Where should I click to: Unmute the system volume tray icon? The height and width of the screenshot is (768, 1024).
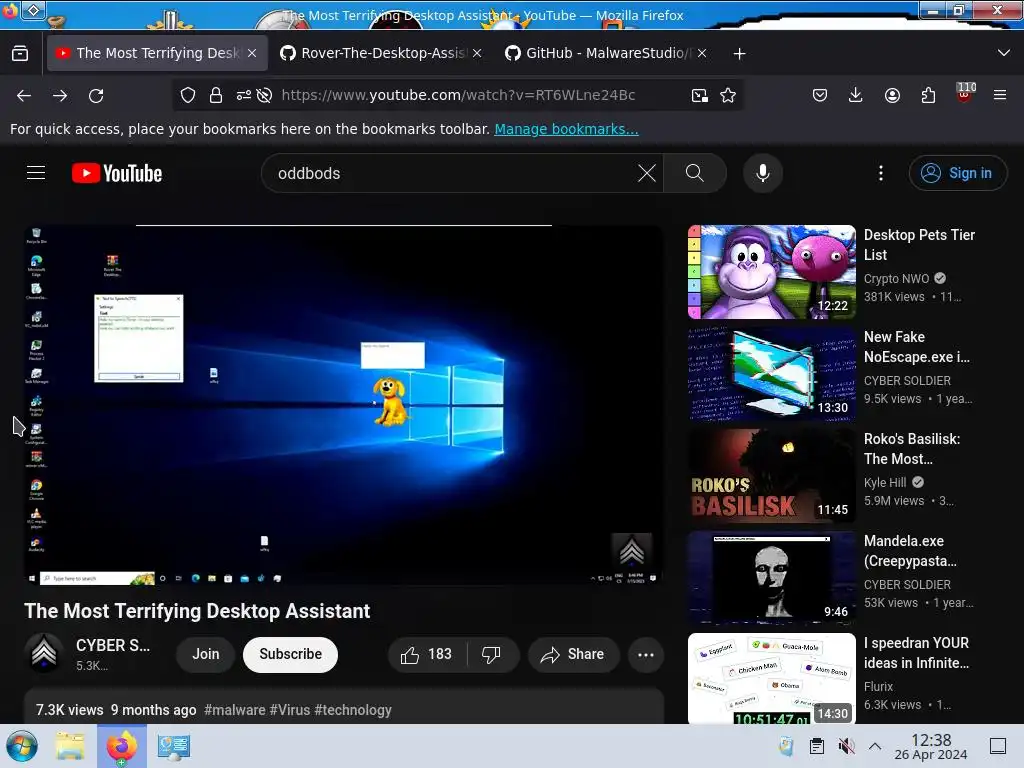pyautogui.click(x=846, y=746)
